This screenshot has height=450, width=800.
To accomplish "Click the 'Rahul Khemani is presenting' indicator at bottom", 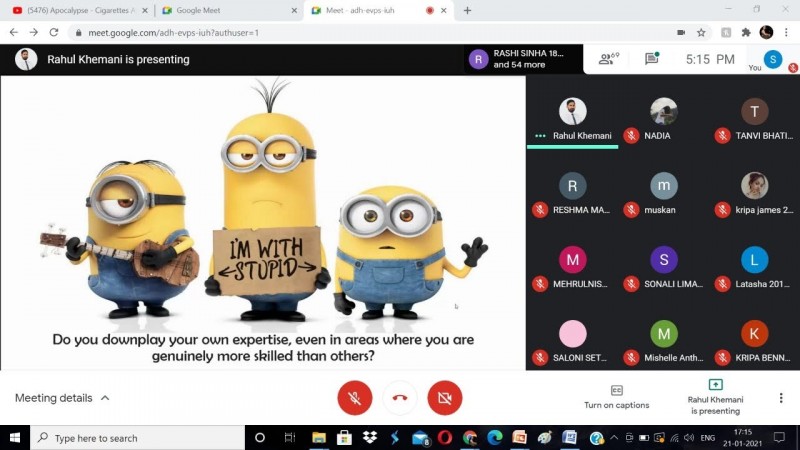I will click(x=715, y=397).
